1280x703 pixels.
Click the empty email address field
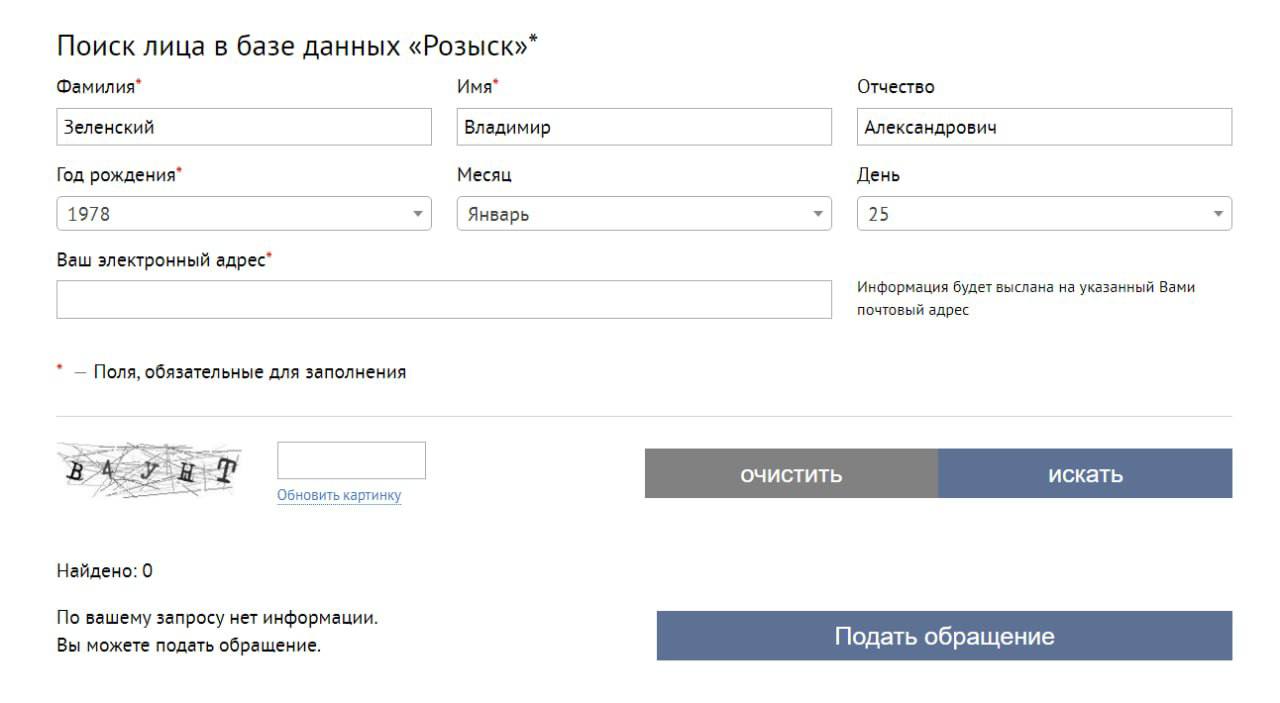click(443, 299)
